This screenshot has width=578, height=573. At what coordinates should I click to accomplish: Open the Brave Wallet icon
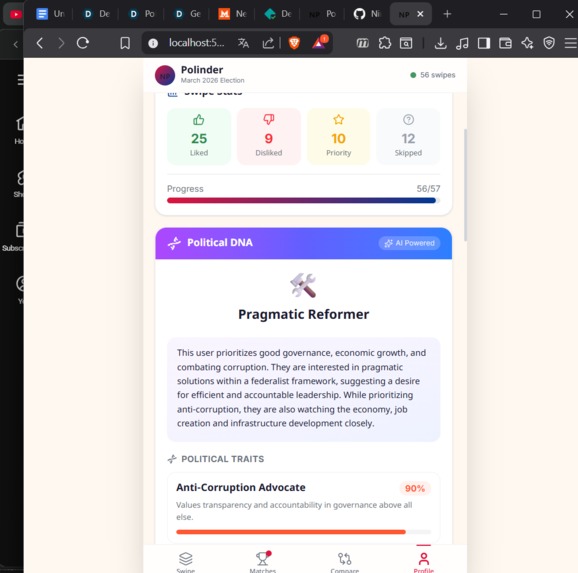(x=505, y=43)
